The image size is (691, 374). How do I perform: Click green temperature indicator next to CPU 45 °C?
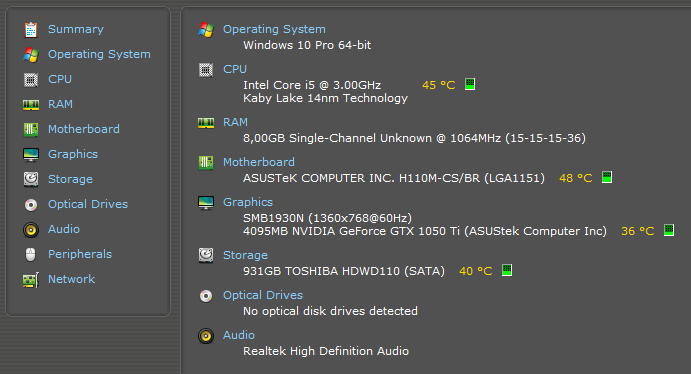point(470,84)
